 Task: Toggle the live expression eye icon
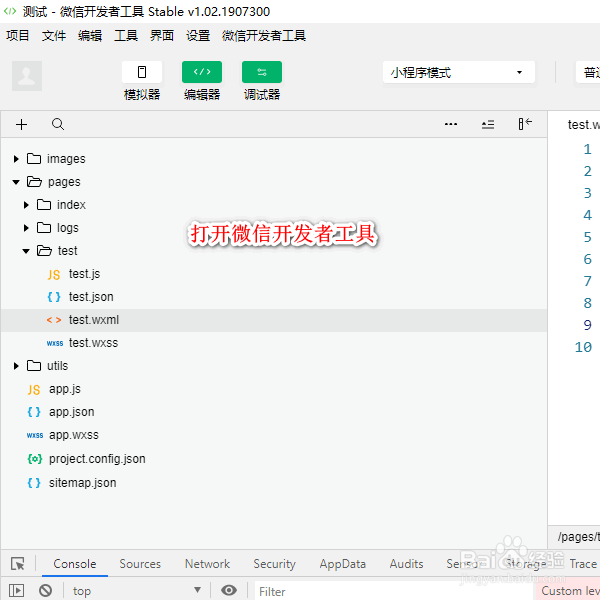tap(229, 590)
